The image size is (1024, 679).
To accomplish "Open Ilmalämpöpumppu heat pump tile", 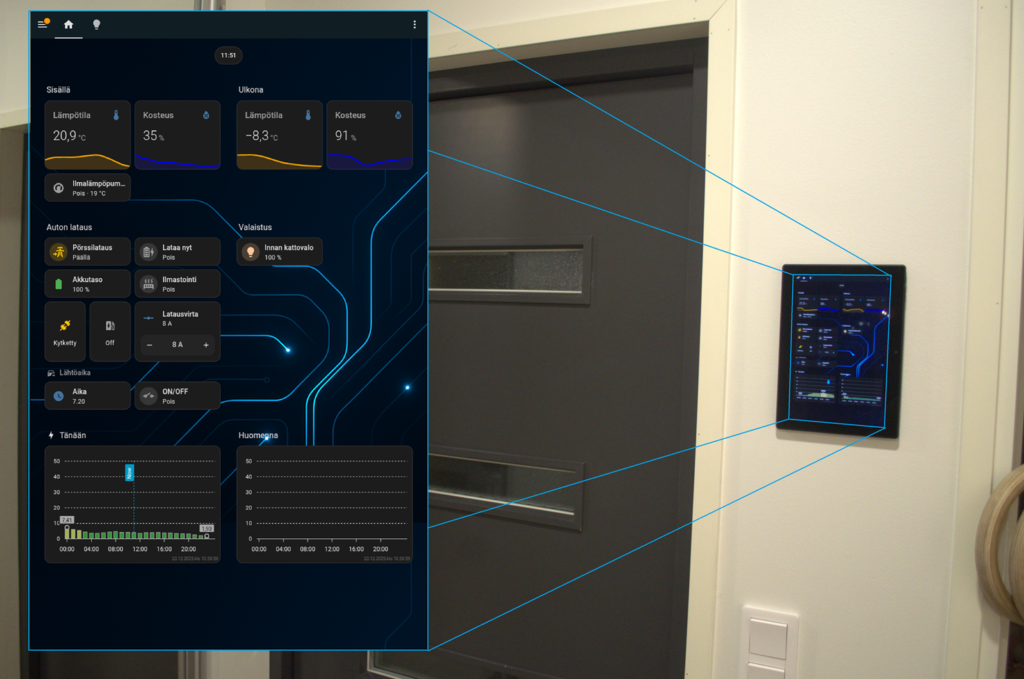I will pos(88,188).
